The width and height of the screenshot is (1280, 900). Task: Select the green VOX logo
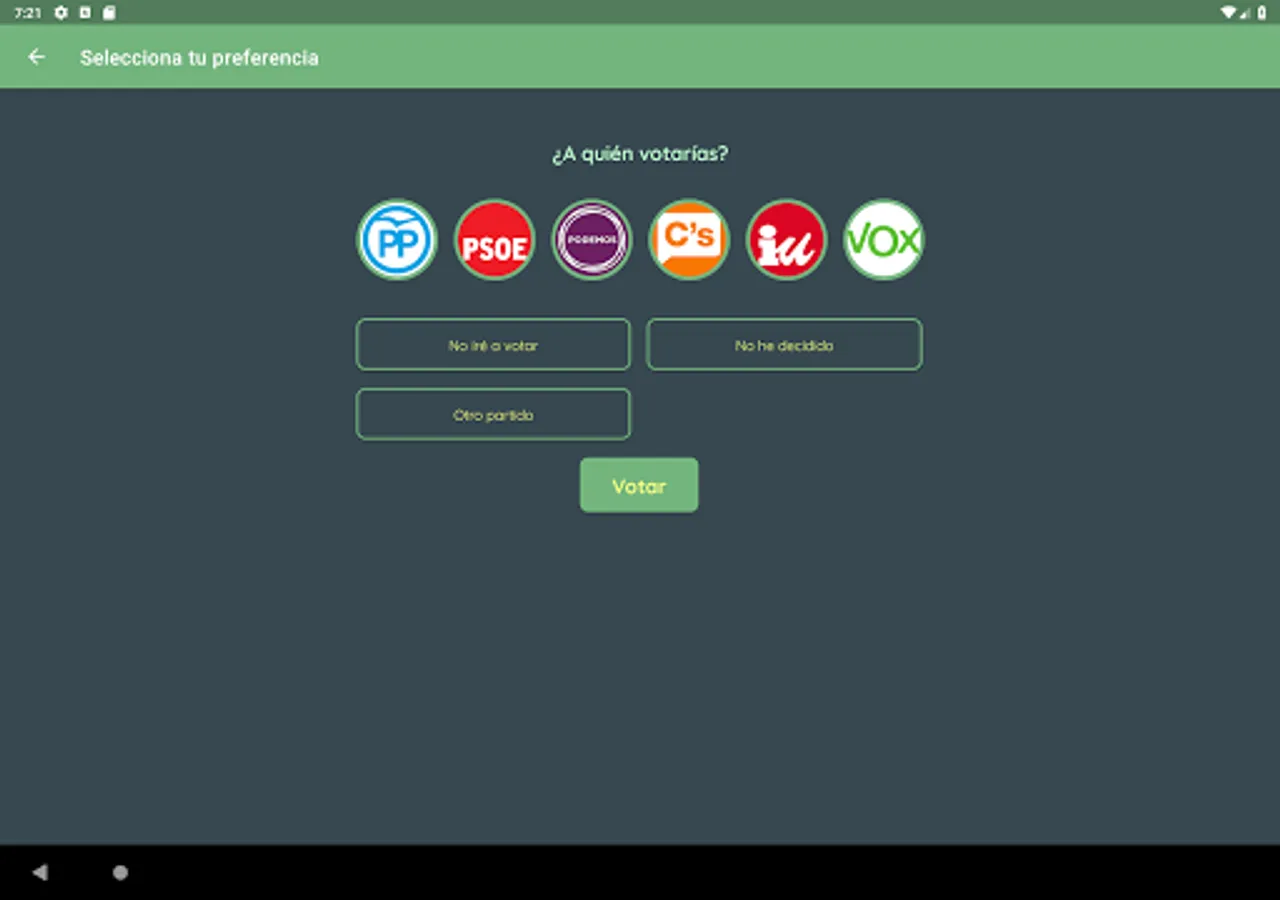coord(884,240)
